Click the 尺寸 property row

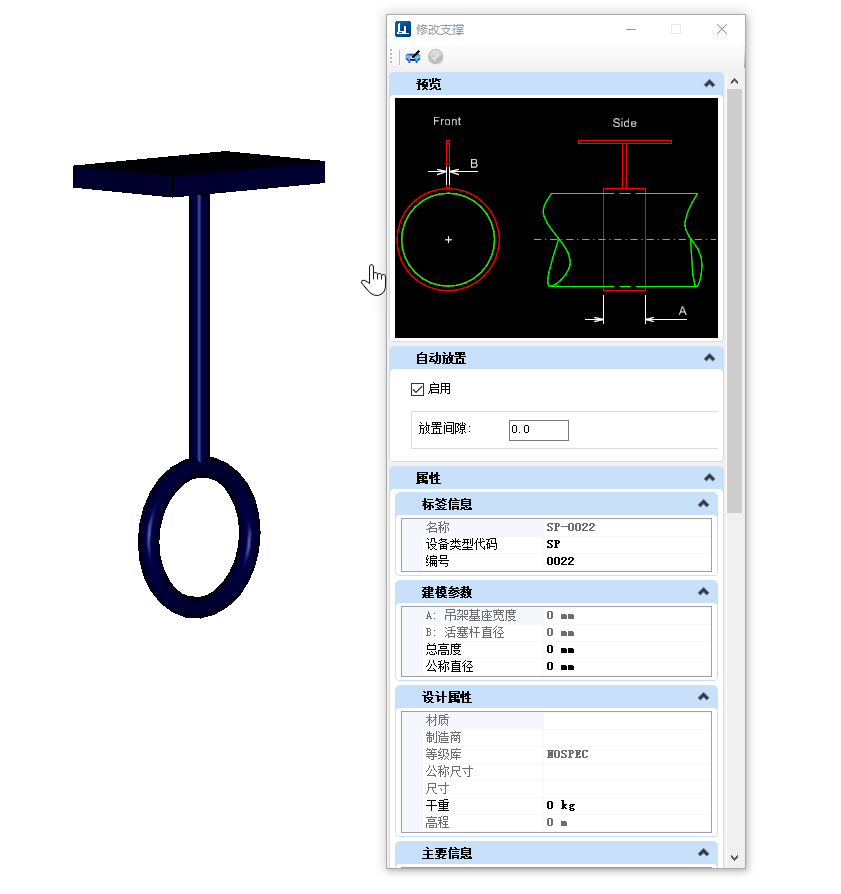556,789
